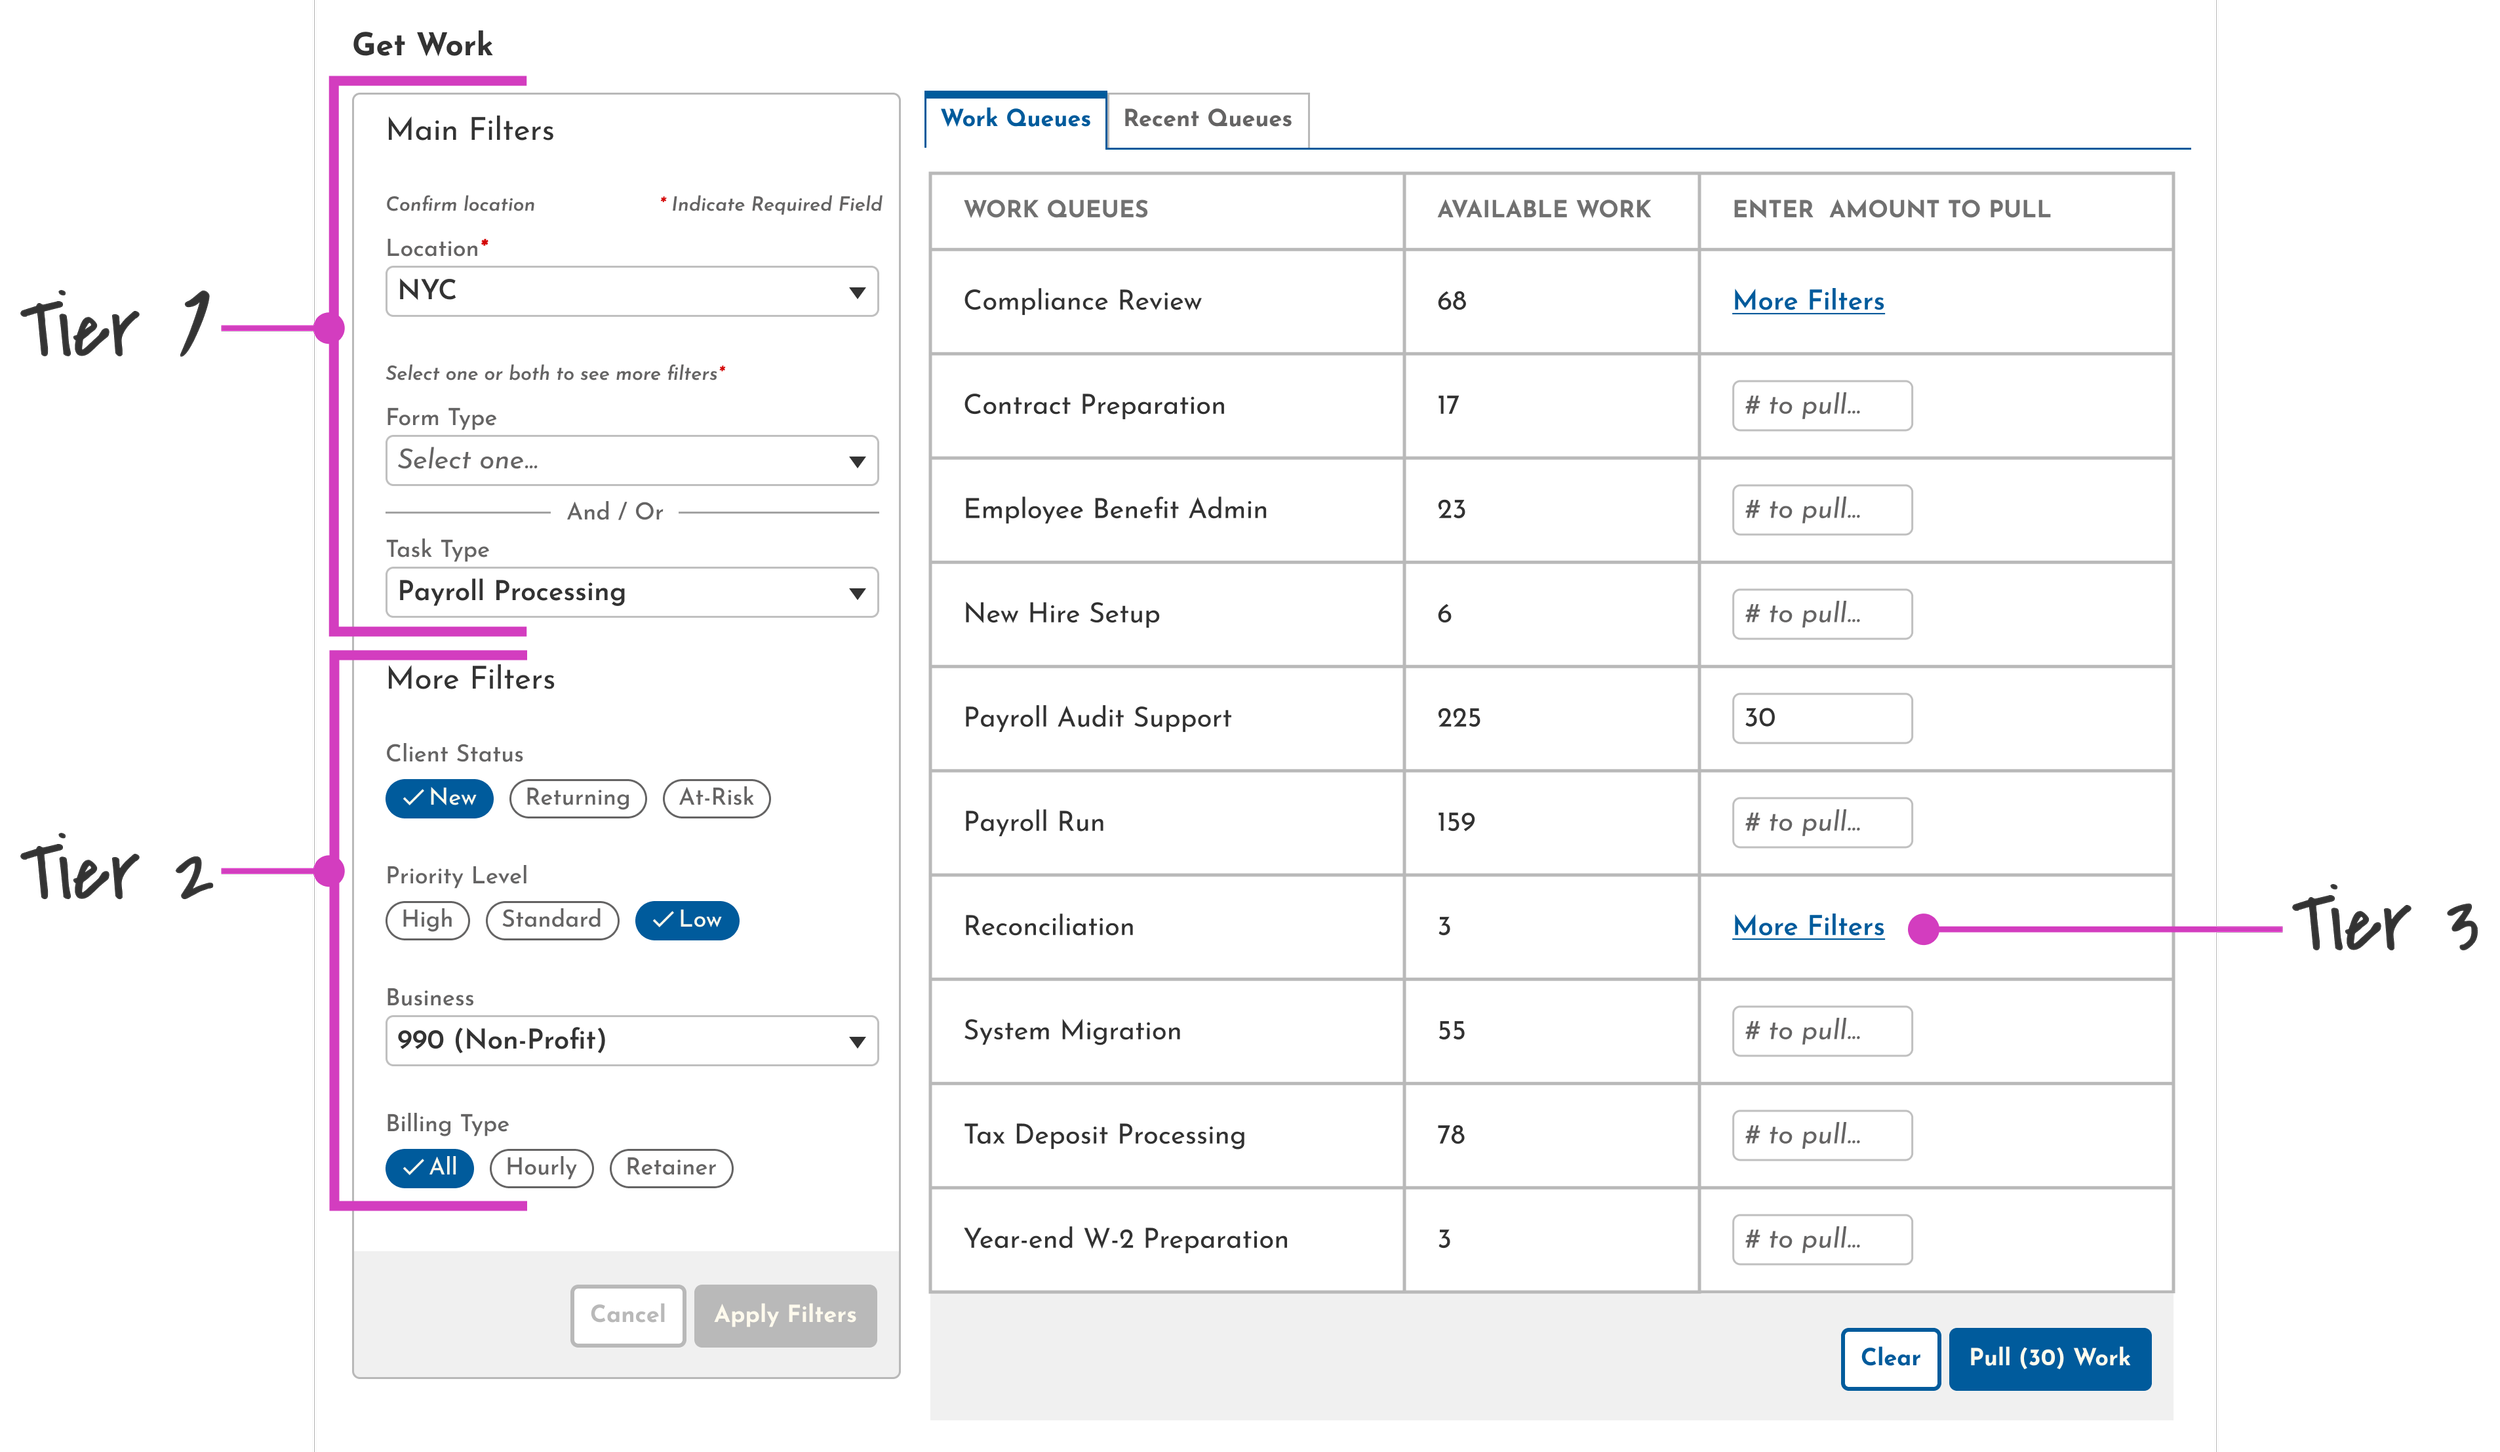The width and height of the screenshot is (2500, 1452).
Task: Open the Location NYC dropdown
Action: tap(631, 291)
